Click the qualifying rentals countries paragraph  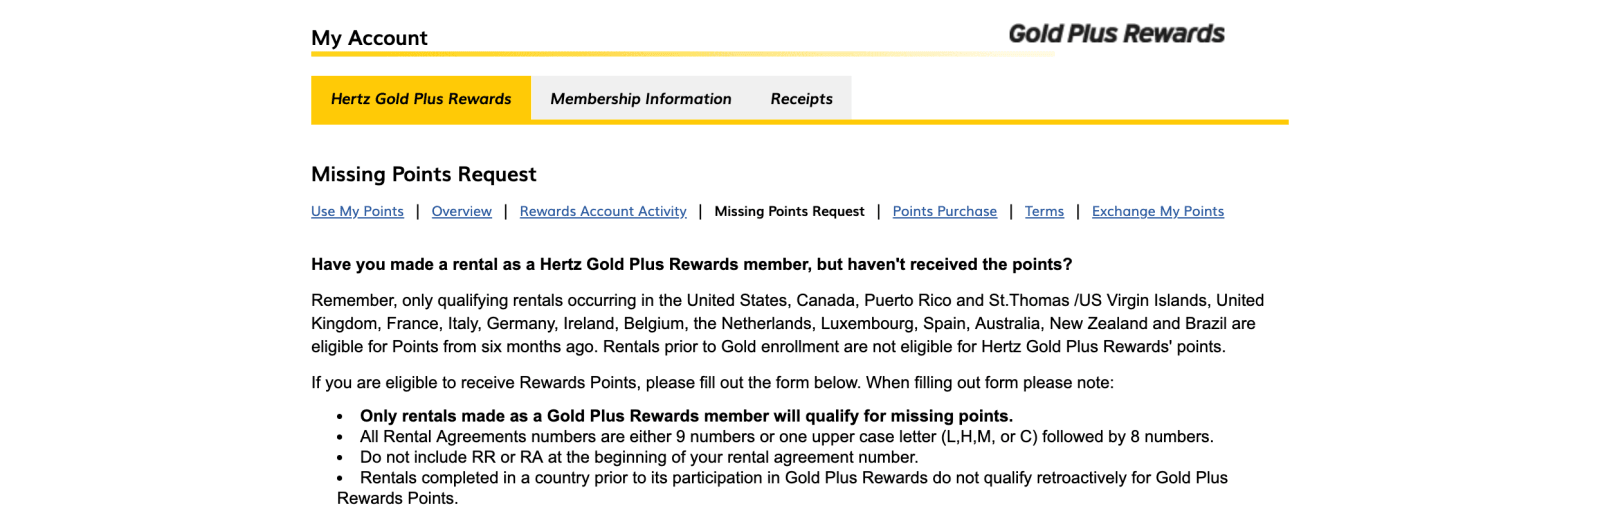pos(788,323)
